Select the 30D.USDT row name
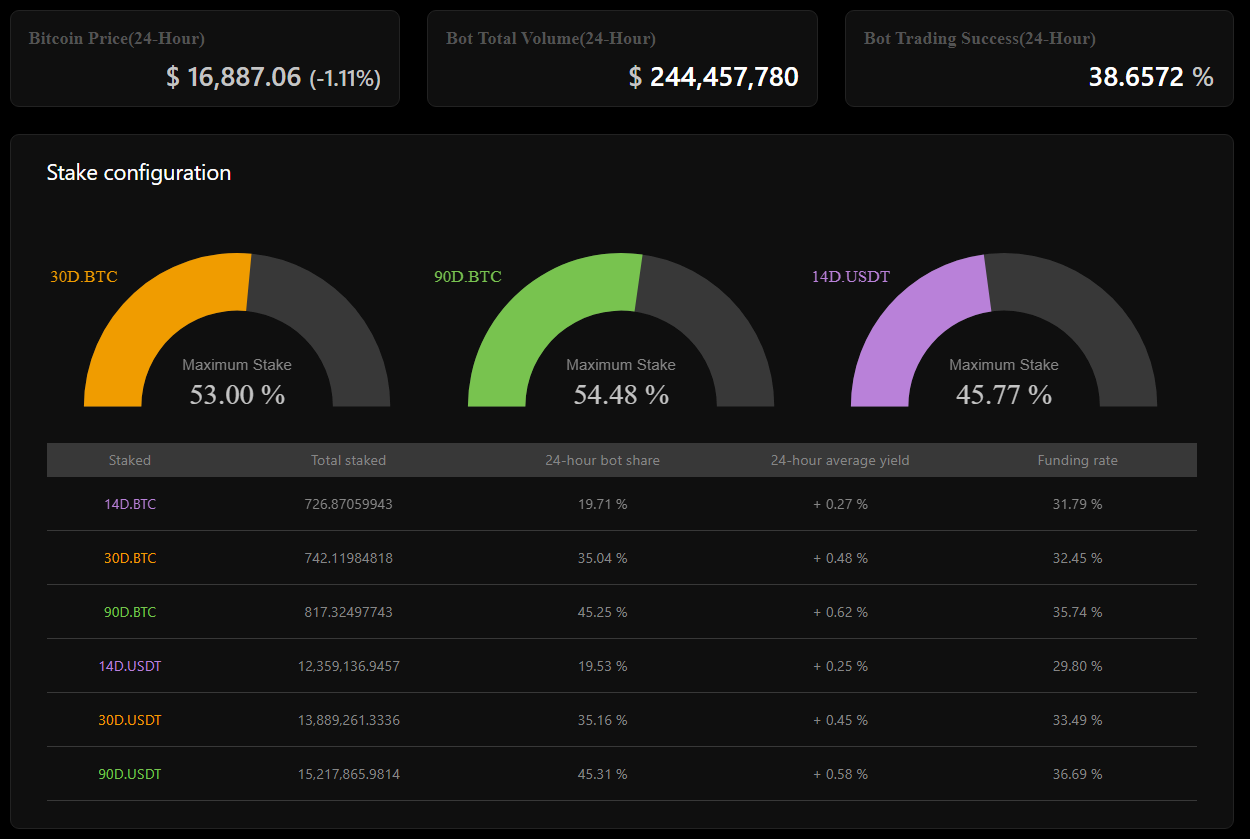 [130, 721]
